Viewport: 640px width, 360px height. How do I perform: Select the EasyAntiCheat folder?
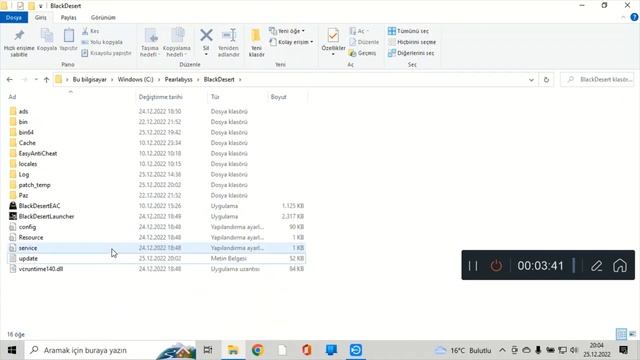click(38, 153)
